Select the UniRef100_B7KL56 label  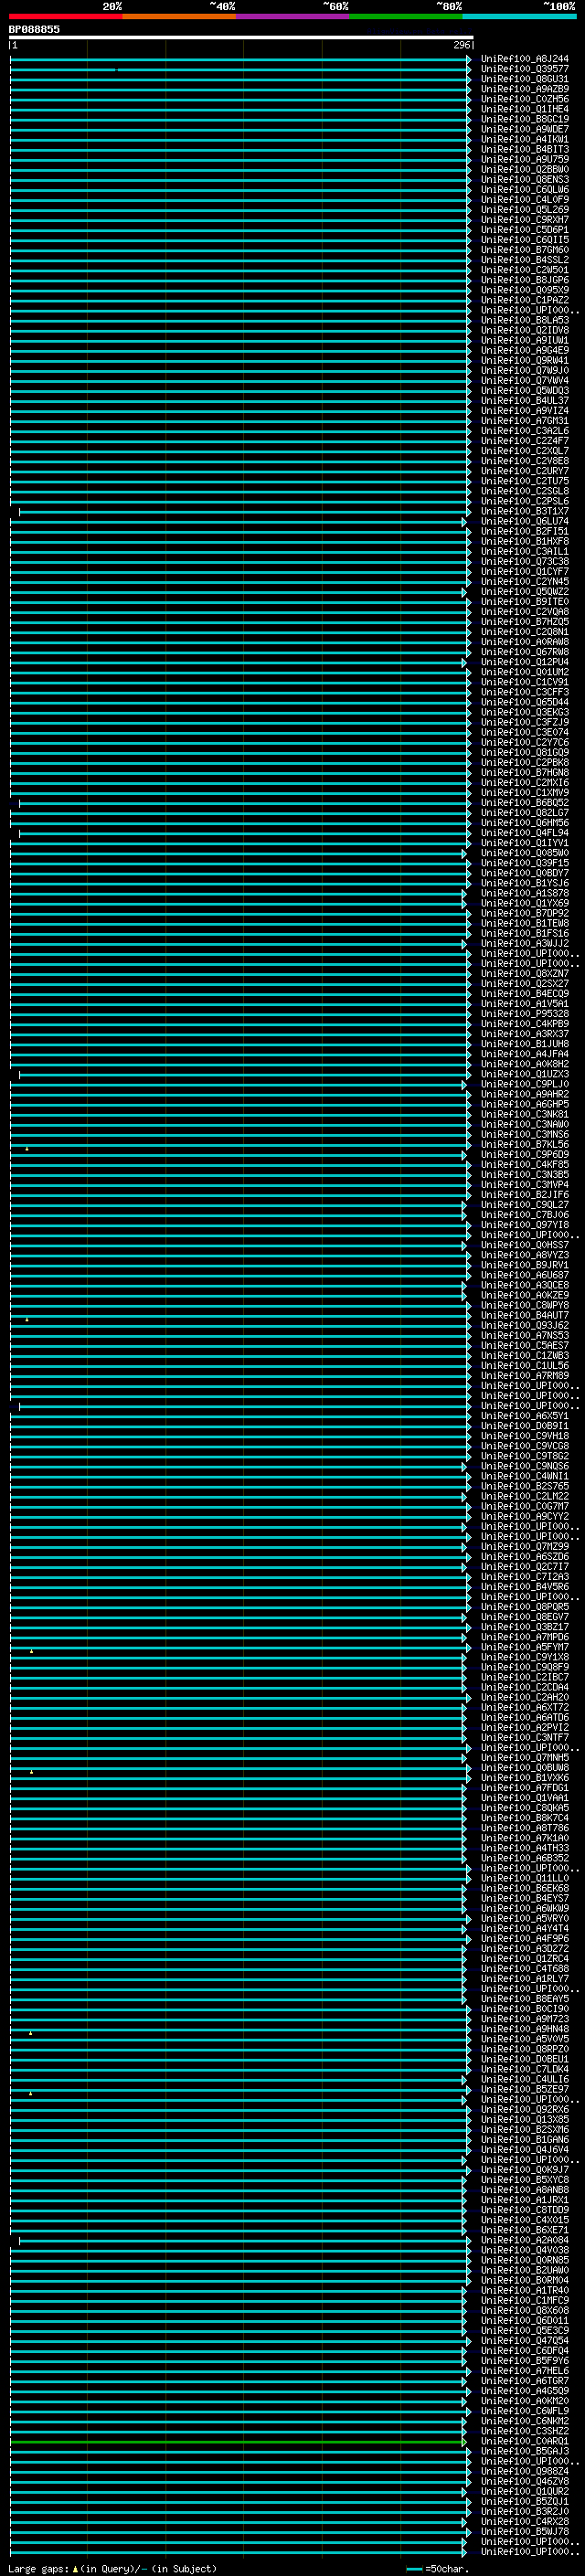pyautogui.click(x=524, y=1144)
